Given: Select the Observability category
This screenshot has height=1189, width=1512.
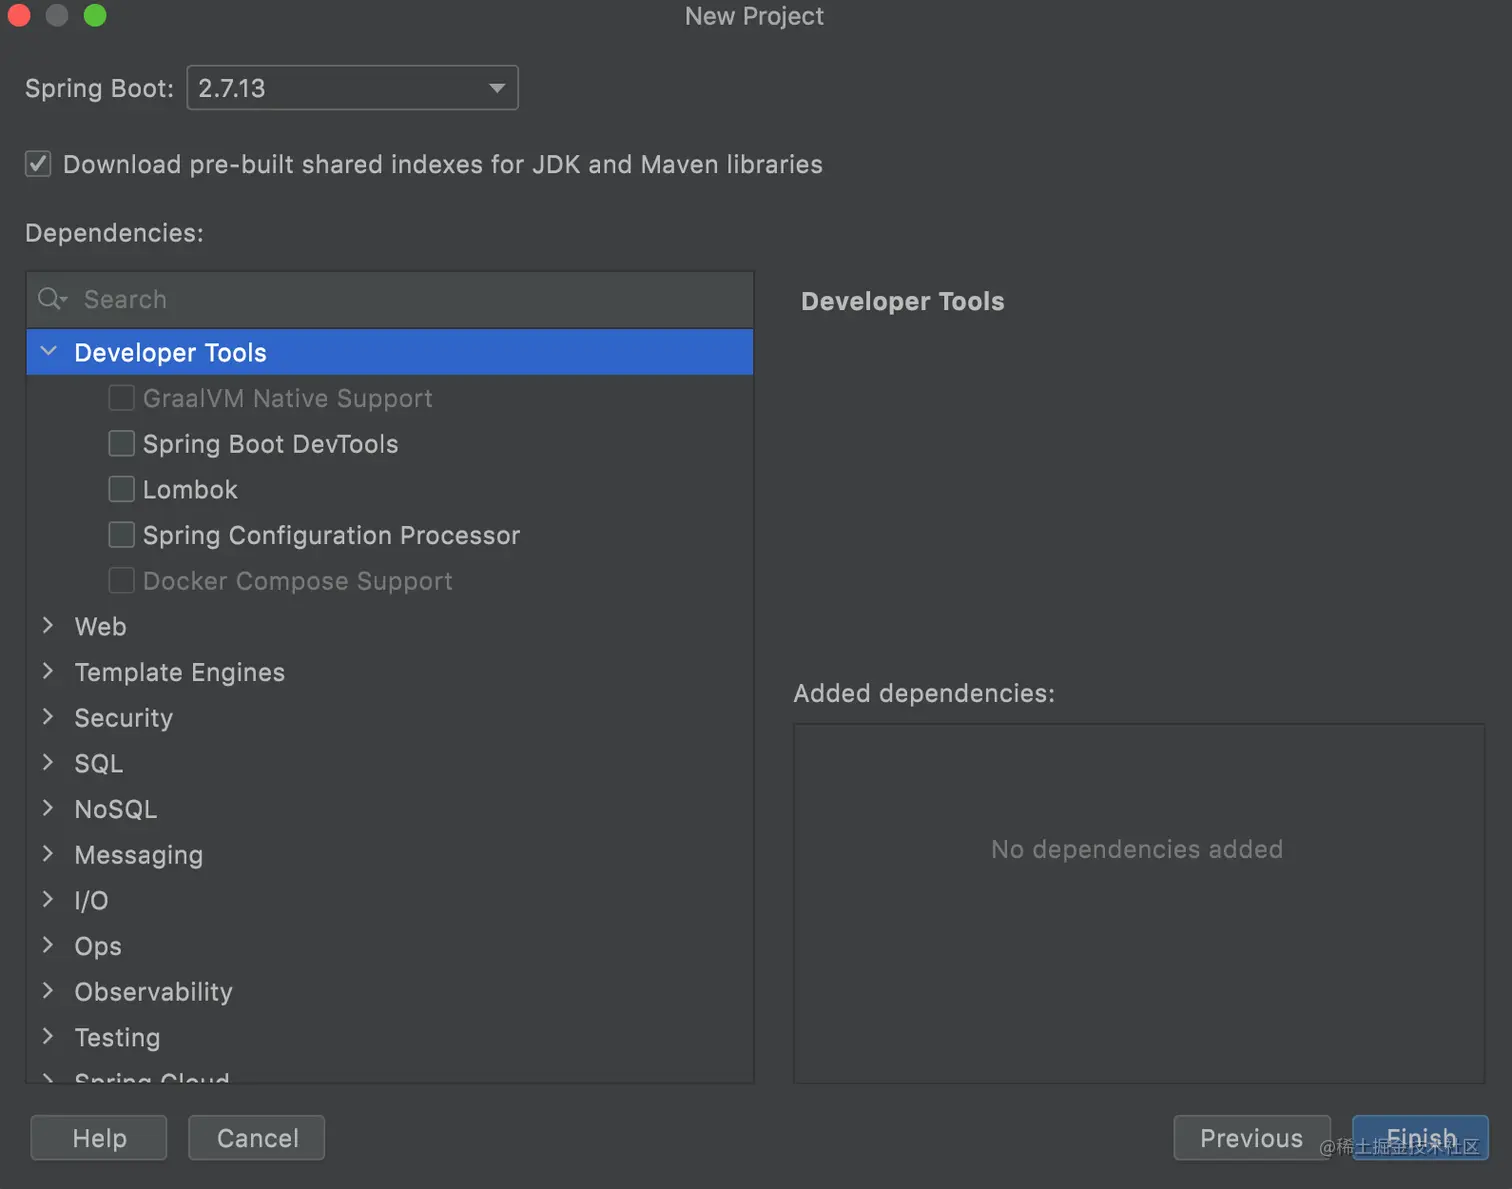Looking at the screenshot, I should click(153, 992).
